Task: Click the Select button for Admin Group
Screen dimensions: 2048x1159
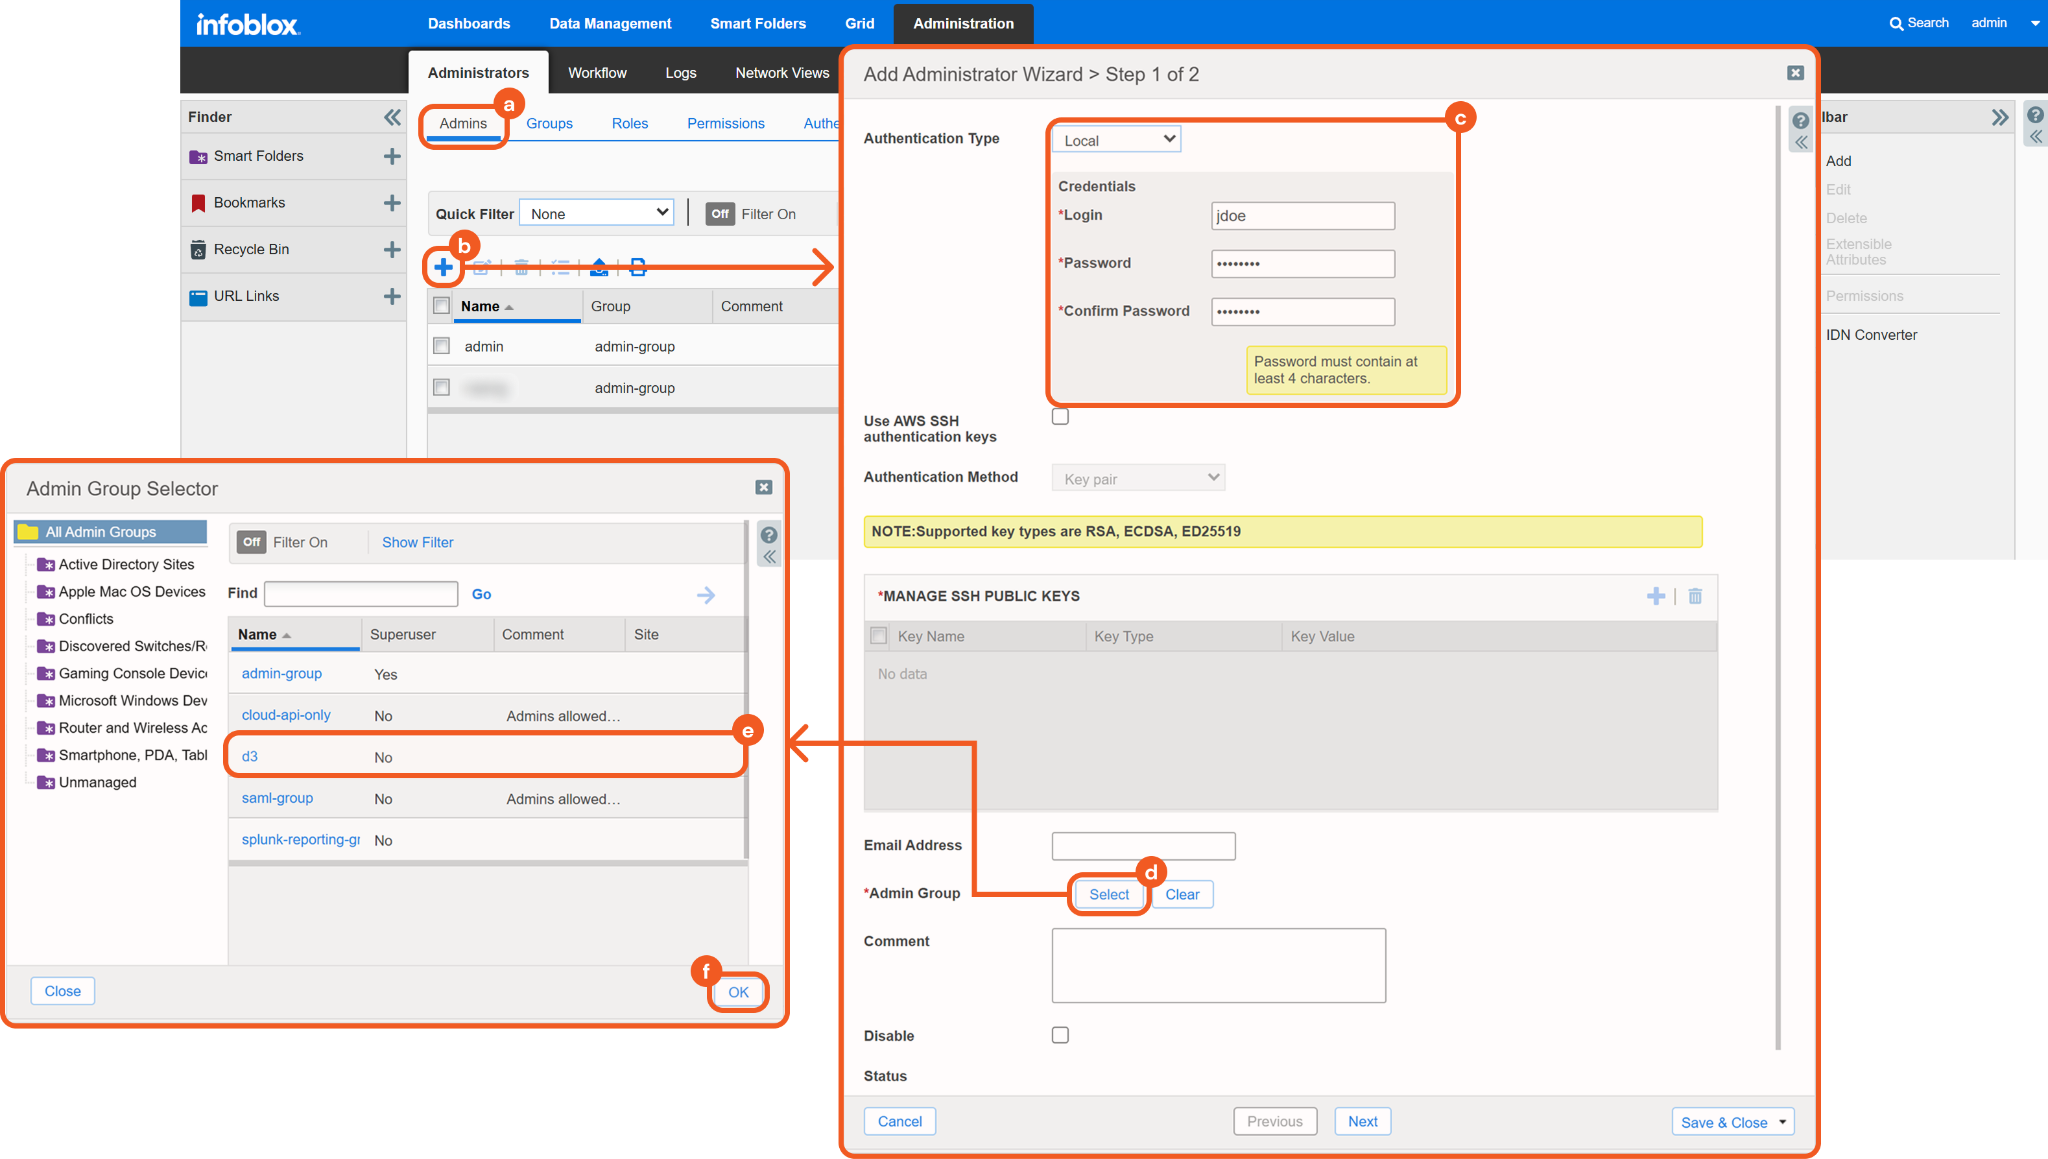Action: point(1109,894)
